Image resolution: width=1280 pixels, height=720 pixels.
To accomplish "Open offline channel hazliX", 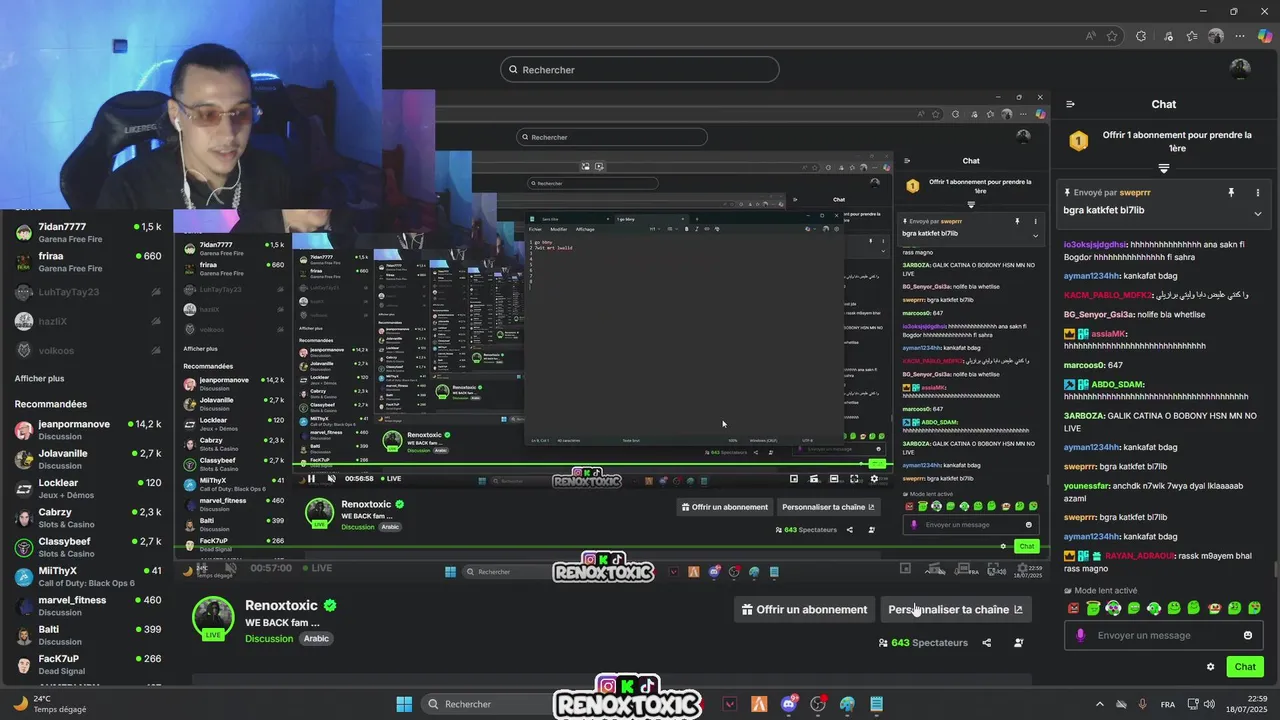I will point(87,321).
